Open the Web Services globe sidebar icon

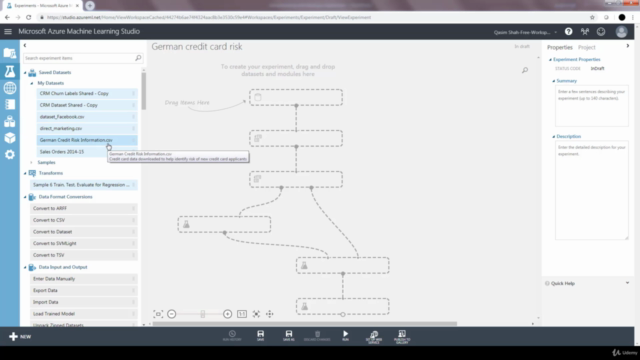click(x=10, y=88)
